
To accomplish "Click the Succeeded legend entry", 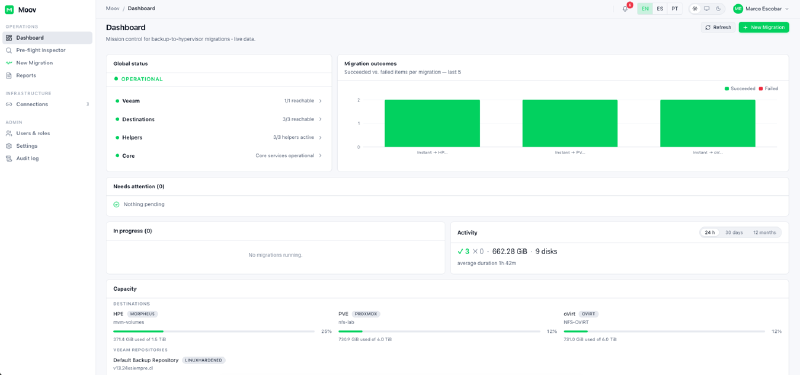I will [739, 89].
